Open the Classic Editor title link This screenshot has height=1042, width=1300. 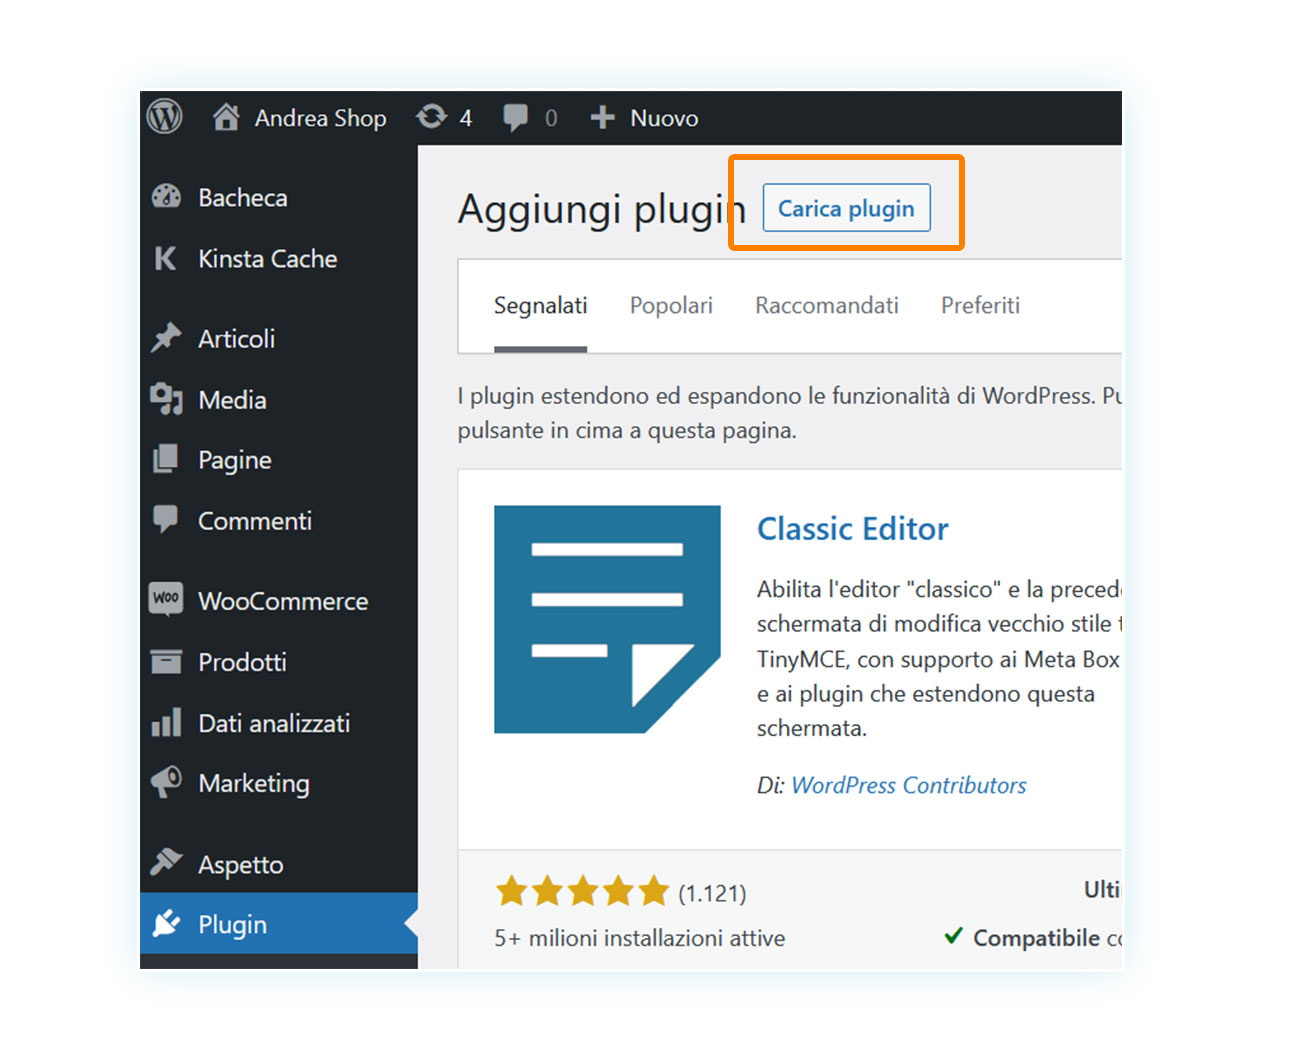pyautogui.click(x=852, y=528)
